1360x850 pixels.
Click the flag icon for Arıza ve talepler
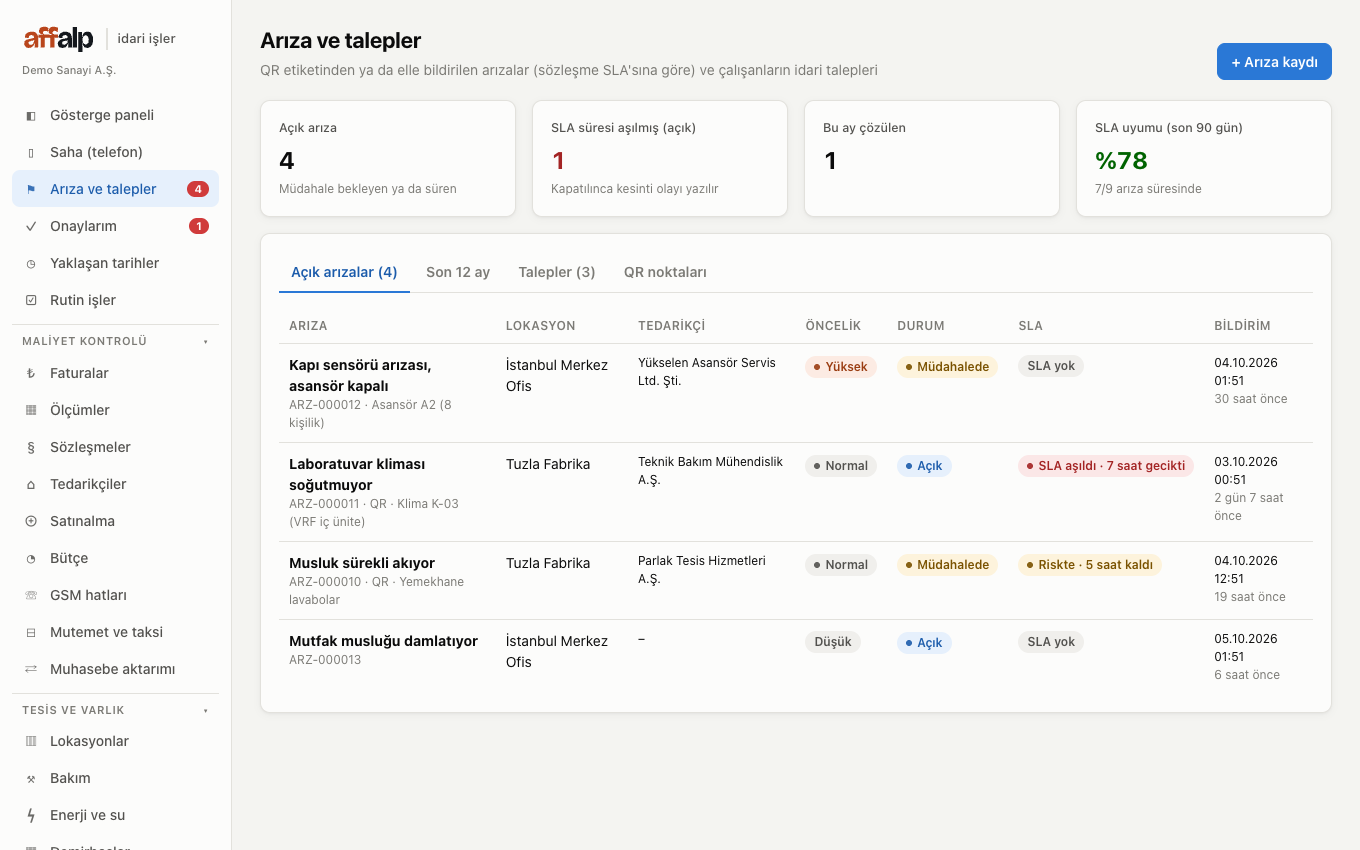(x=31, y=189)
